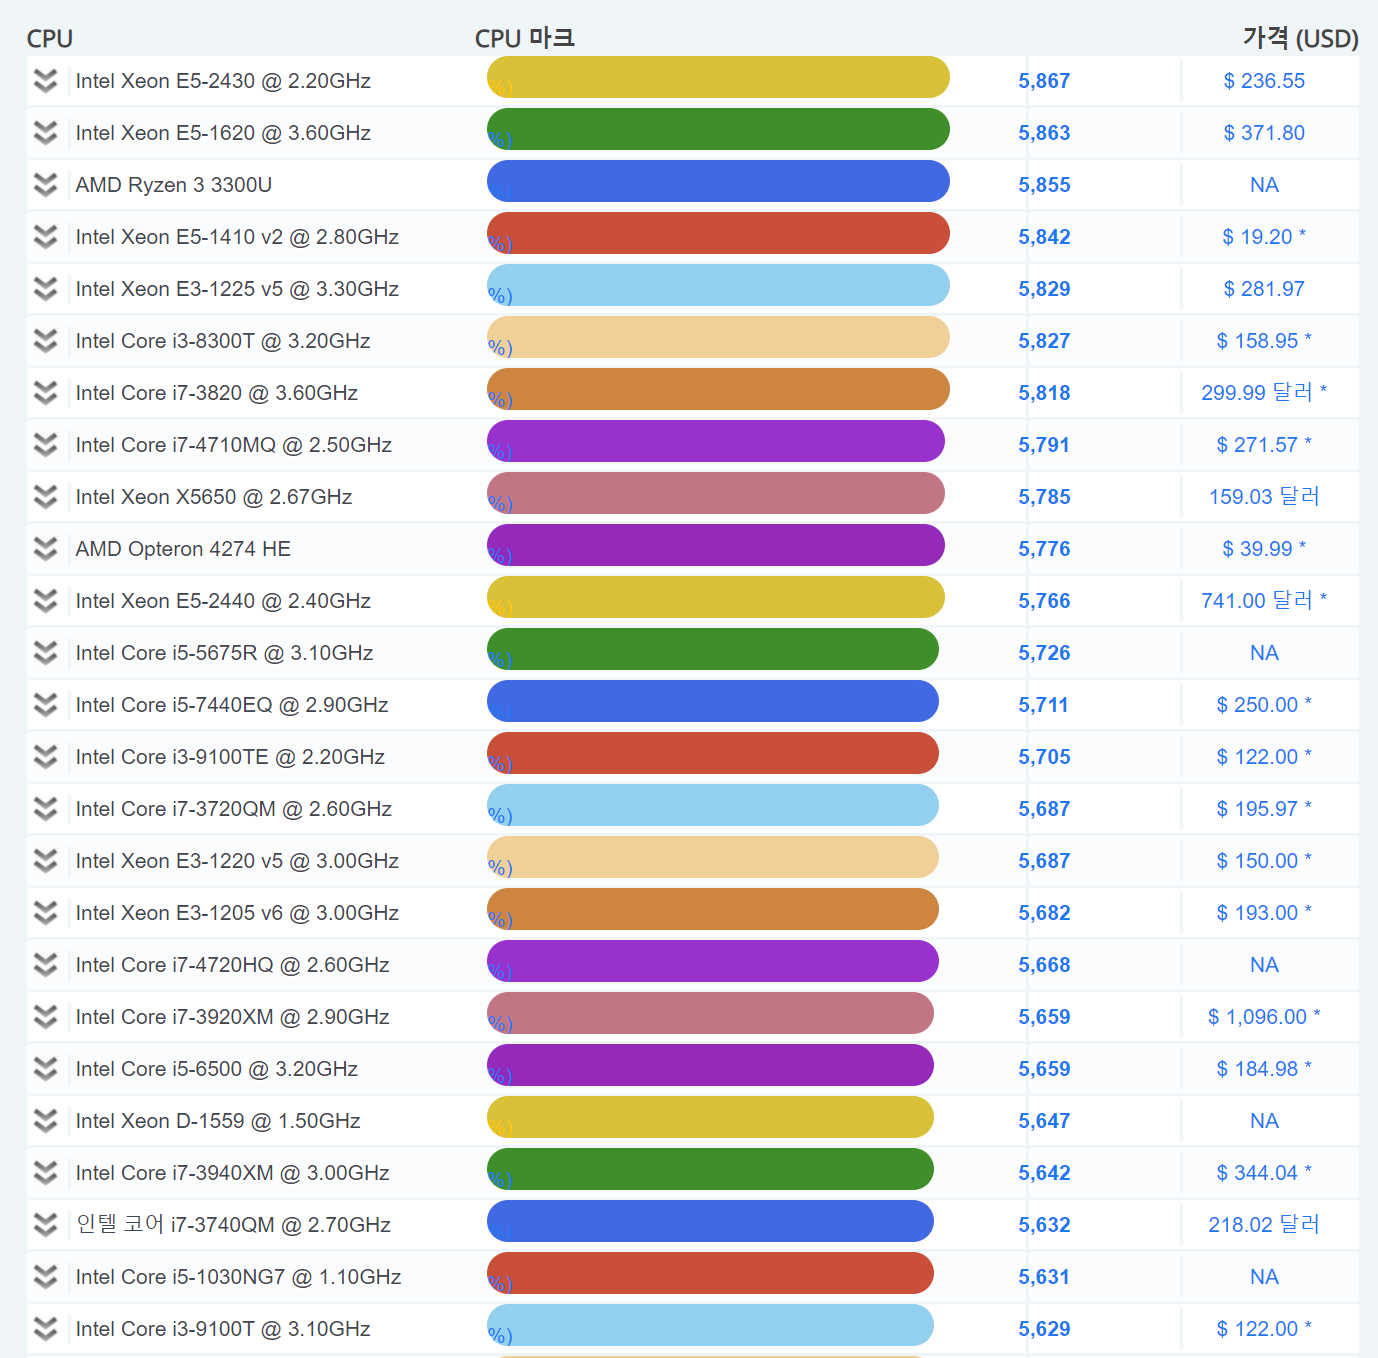1378x1358 pixels.
Task: Click the blue bar for Core i5-7440EQ
Action: (712, 701)
